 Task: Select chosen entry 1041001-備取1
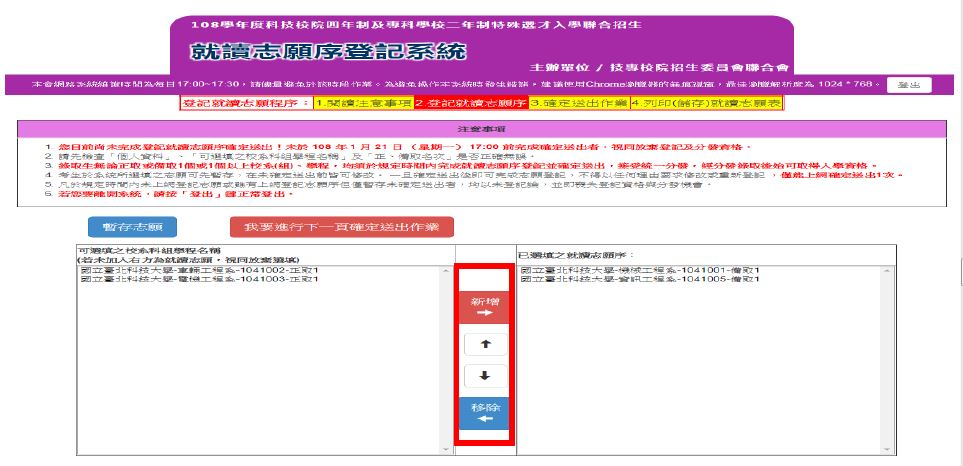640,270
